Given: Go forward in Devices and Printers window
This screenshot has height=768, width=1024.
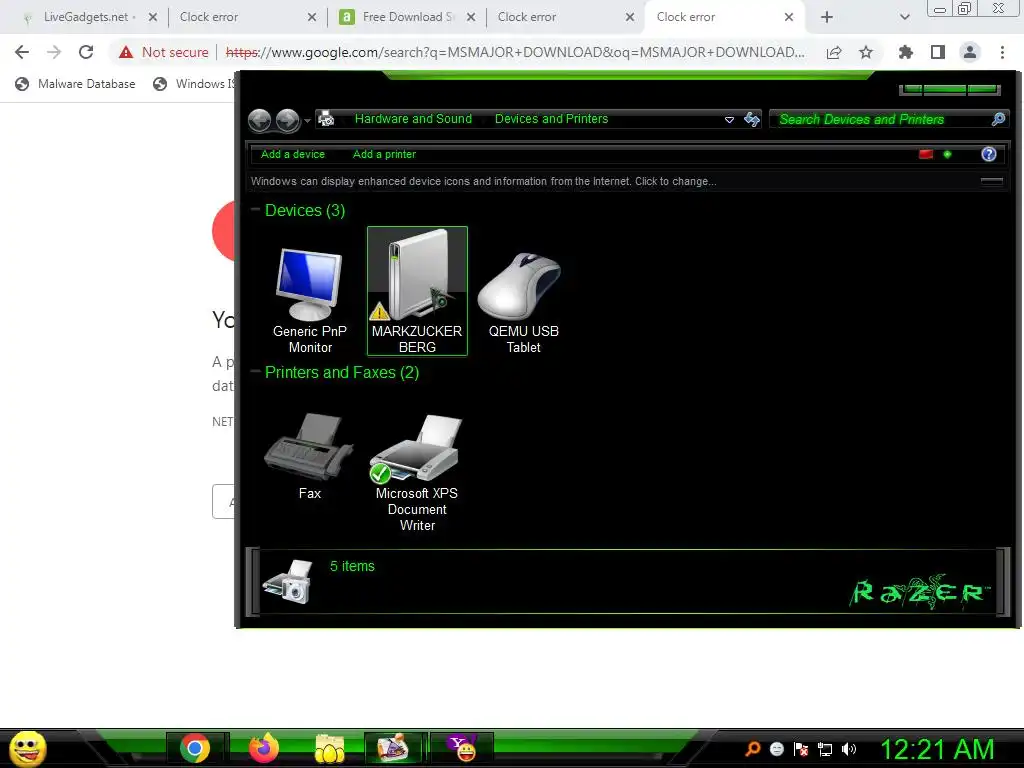Looking at the screenshot, I should (x=287, y=120).
